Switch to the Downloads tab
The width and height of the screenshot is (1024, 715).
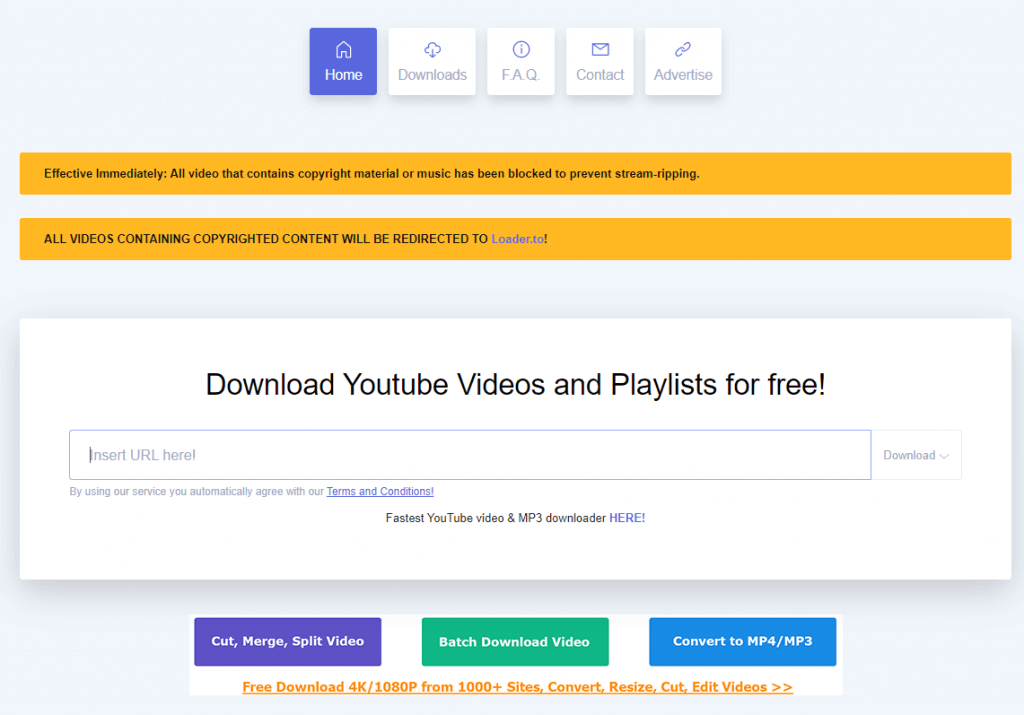tap(432, 62)
